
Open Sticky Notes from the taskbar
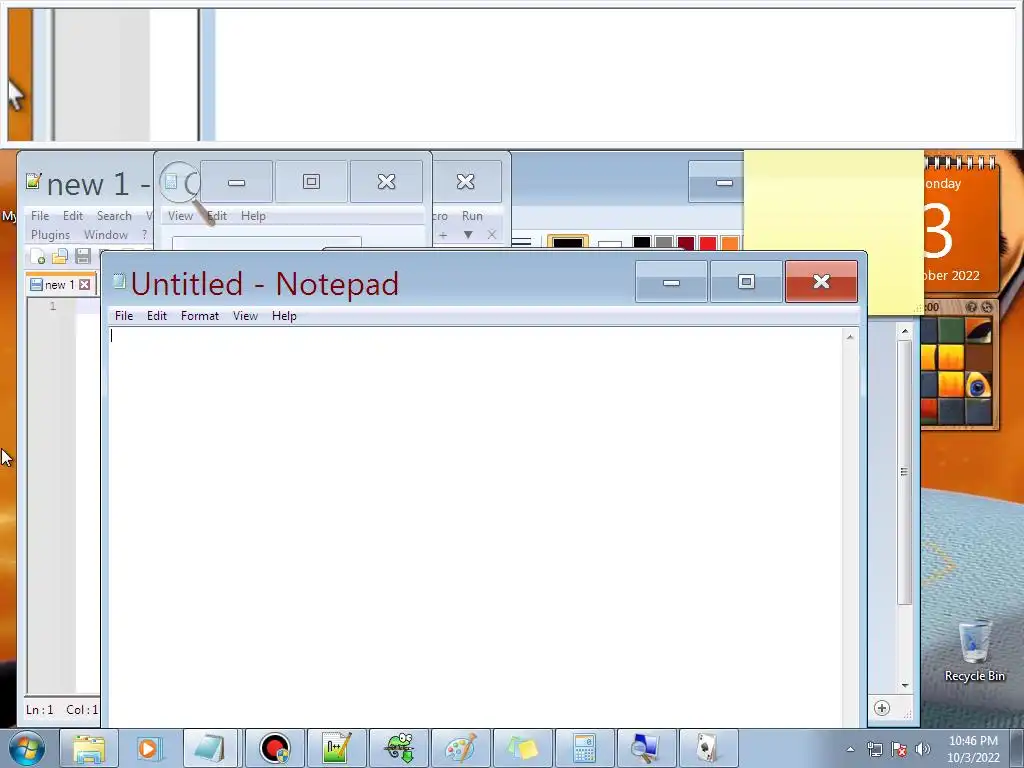click(522, 748)
